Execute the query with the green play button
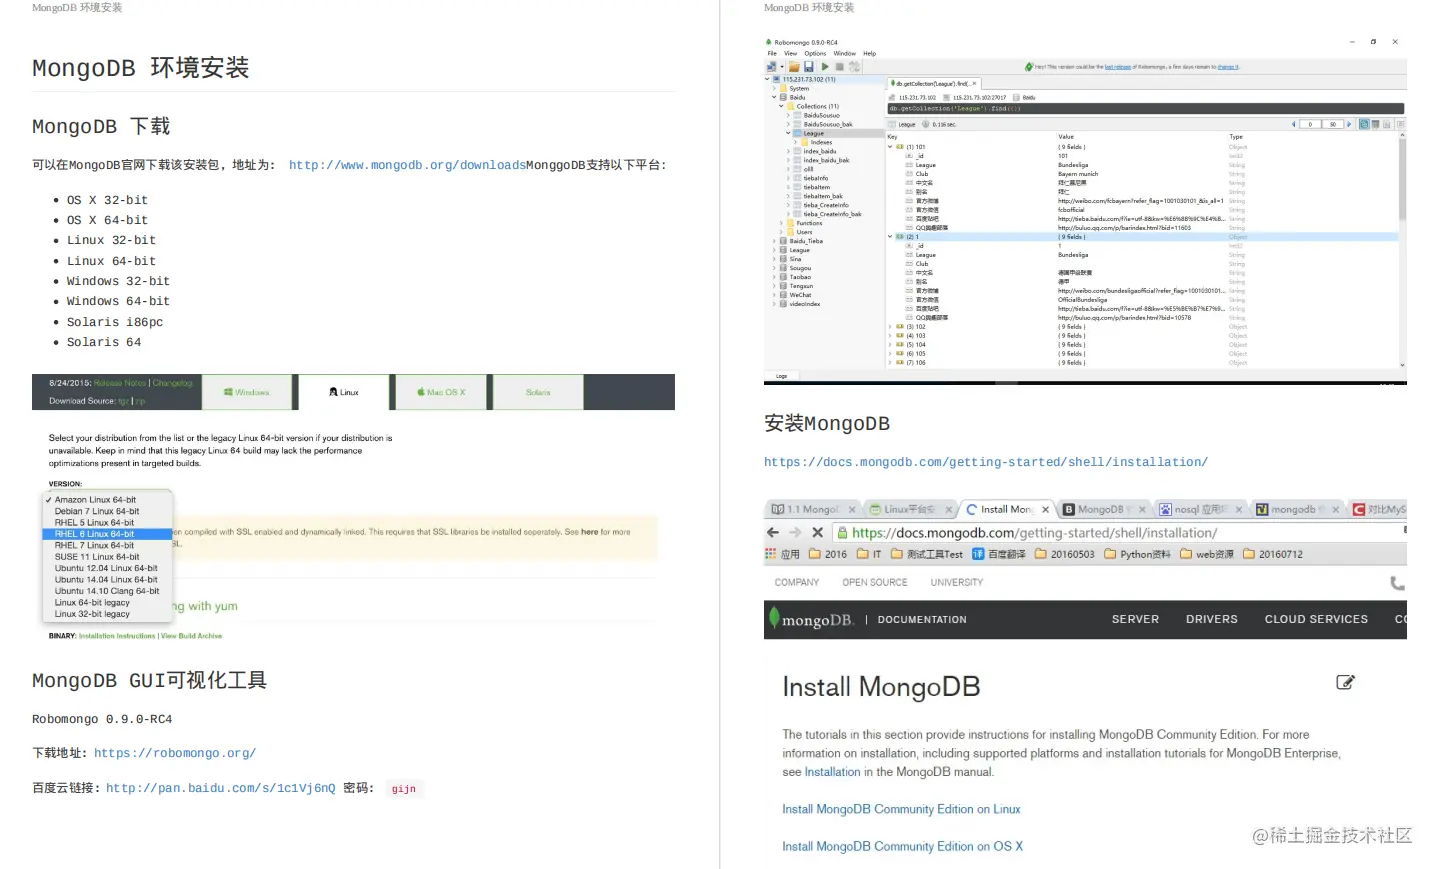Image resolution: width=1436 pixels, height=869 pixels. 825,66
